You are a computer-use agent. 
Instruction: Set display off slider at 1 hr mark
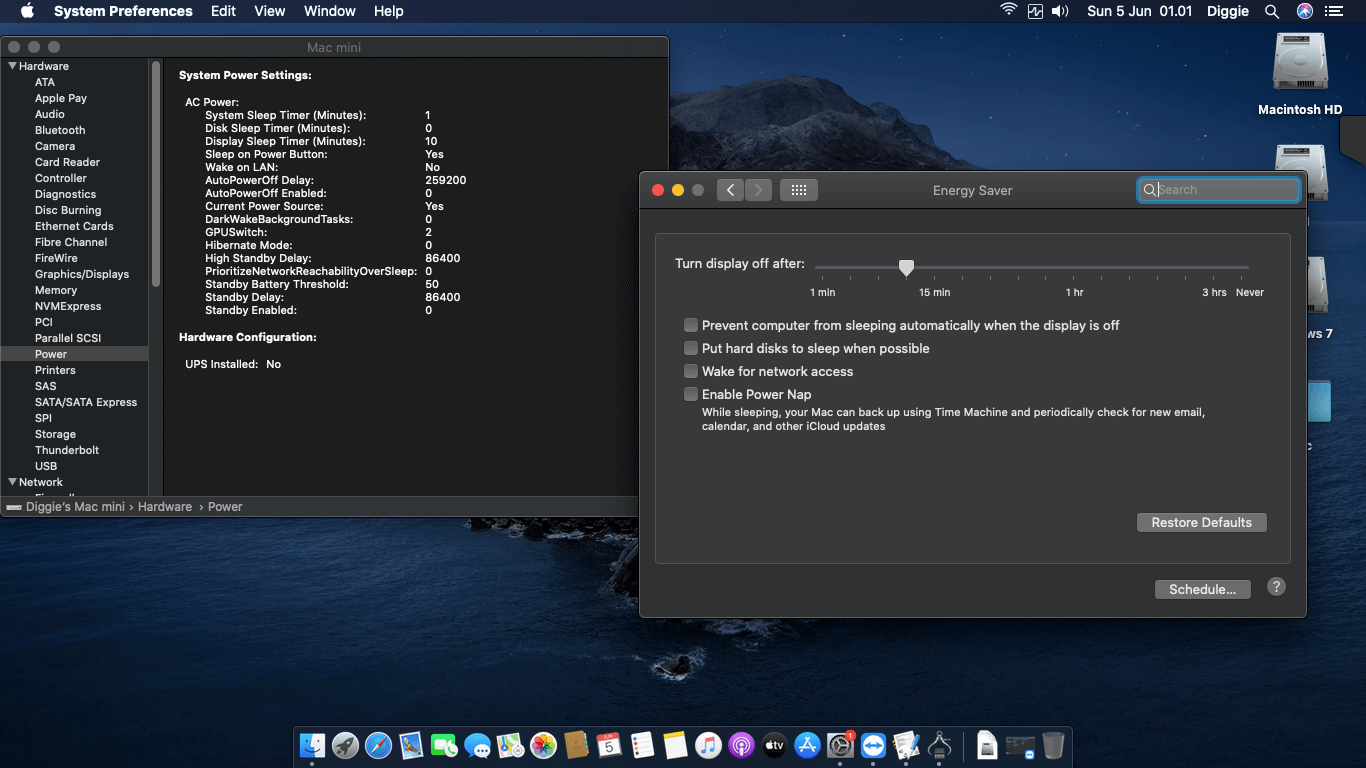(1074, 268)
